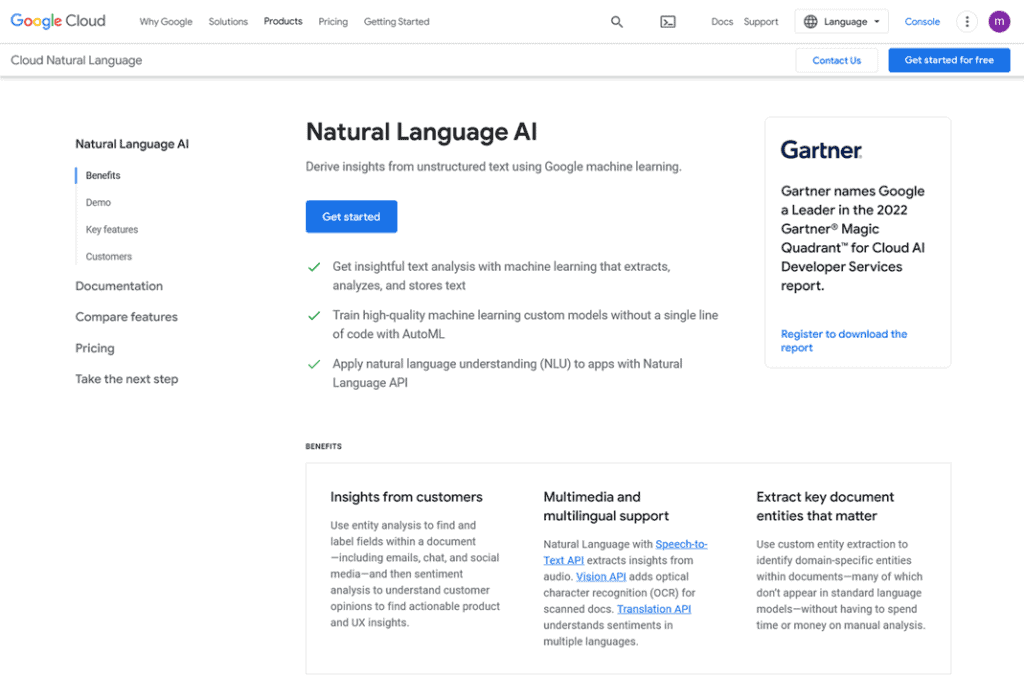Expand the Language dropdown arrow
The image size is (1024, 699).
(876, 22)
